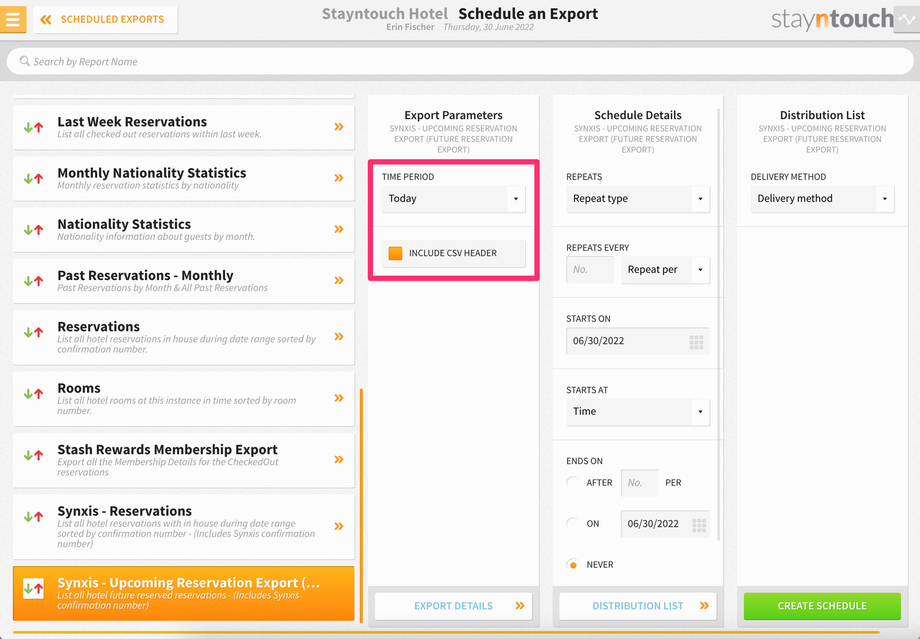Click arrows icon beside Past Reservations - Monthly
The image size is (920, 639).
[33, 280]
